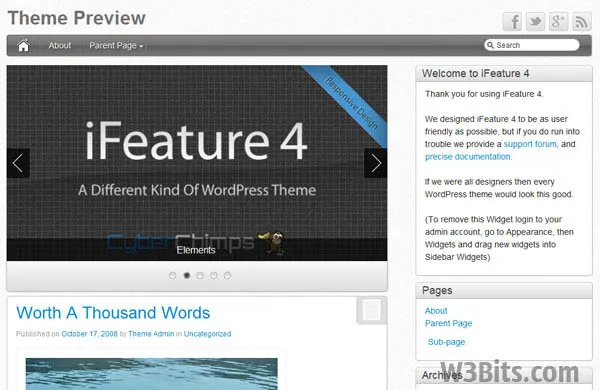Show previous slide with left arrow
The height and width of the screenshot is (390, 600).
18,163
